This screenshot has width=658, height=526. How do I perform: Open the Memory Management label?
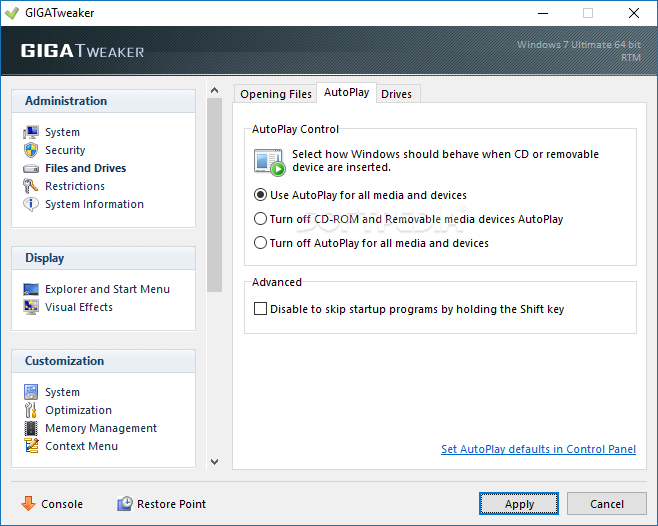pos(101,428)
